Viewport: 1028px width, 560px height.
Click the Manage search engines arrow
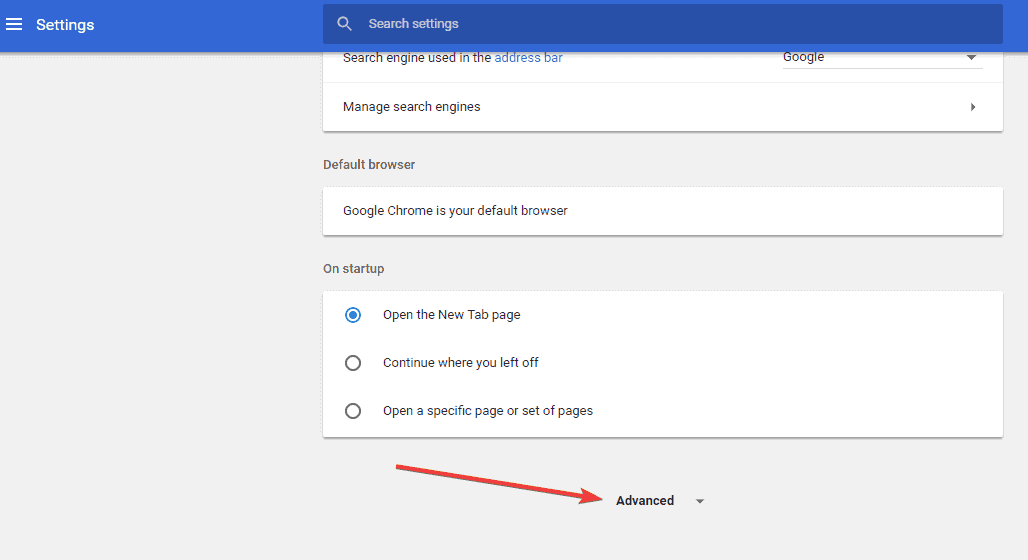pyautogui.click(x=973, y=107)
